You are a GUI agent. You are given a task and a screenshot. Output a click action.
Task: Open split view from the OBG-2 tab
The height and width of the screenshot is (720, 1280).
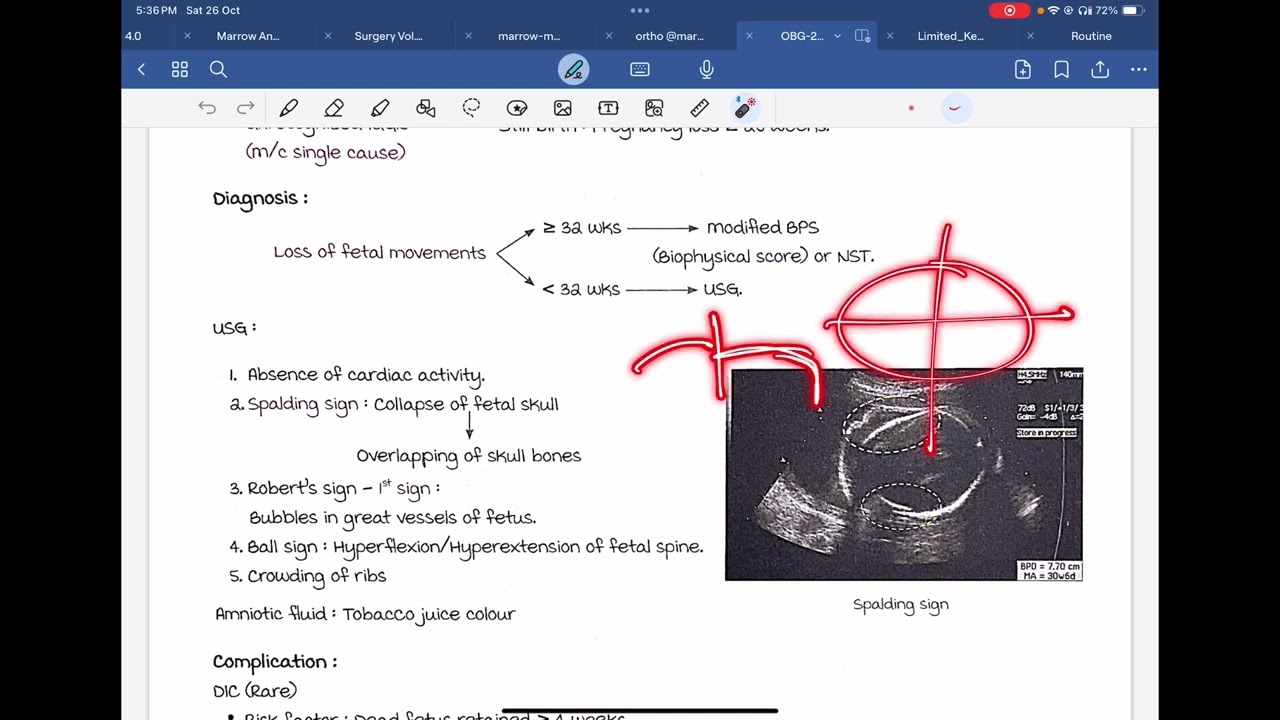point(863,36)
